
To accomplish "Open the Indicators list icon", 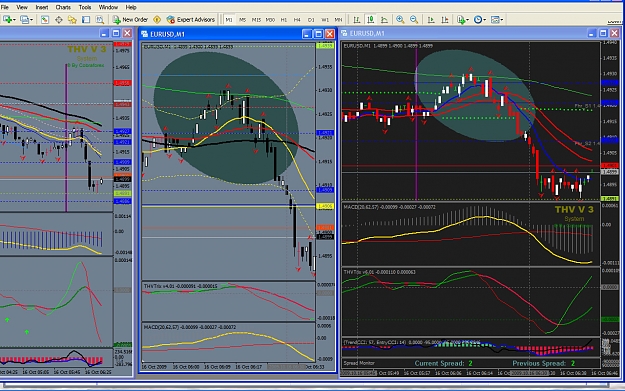I will click(x=461, y=20).
